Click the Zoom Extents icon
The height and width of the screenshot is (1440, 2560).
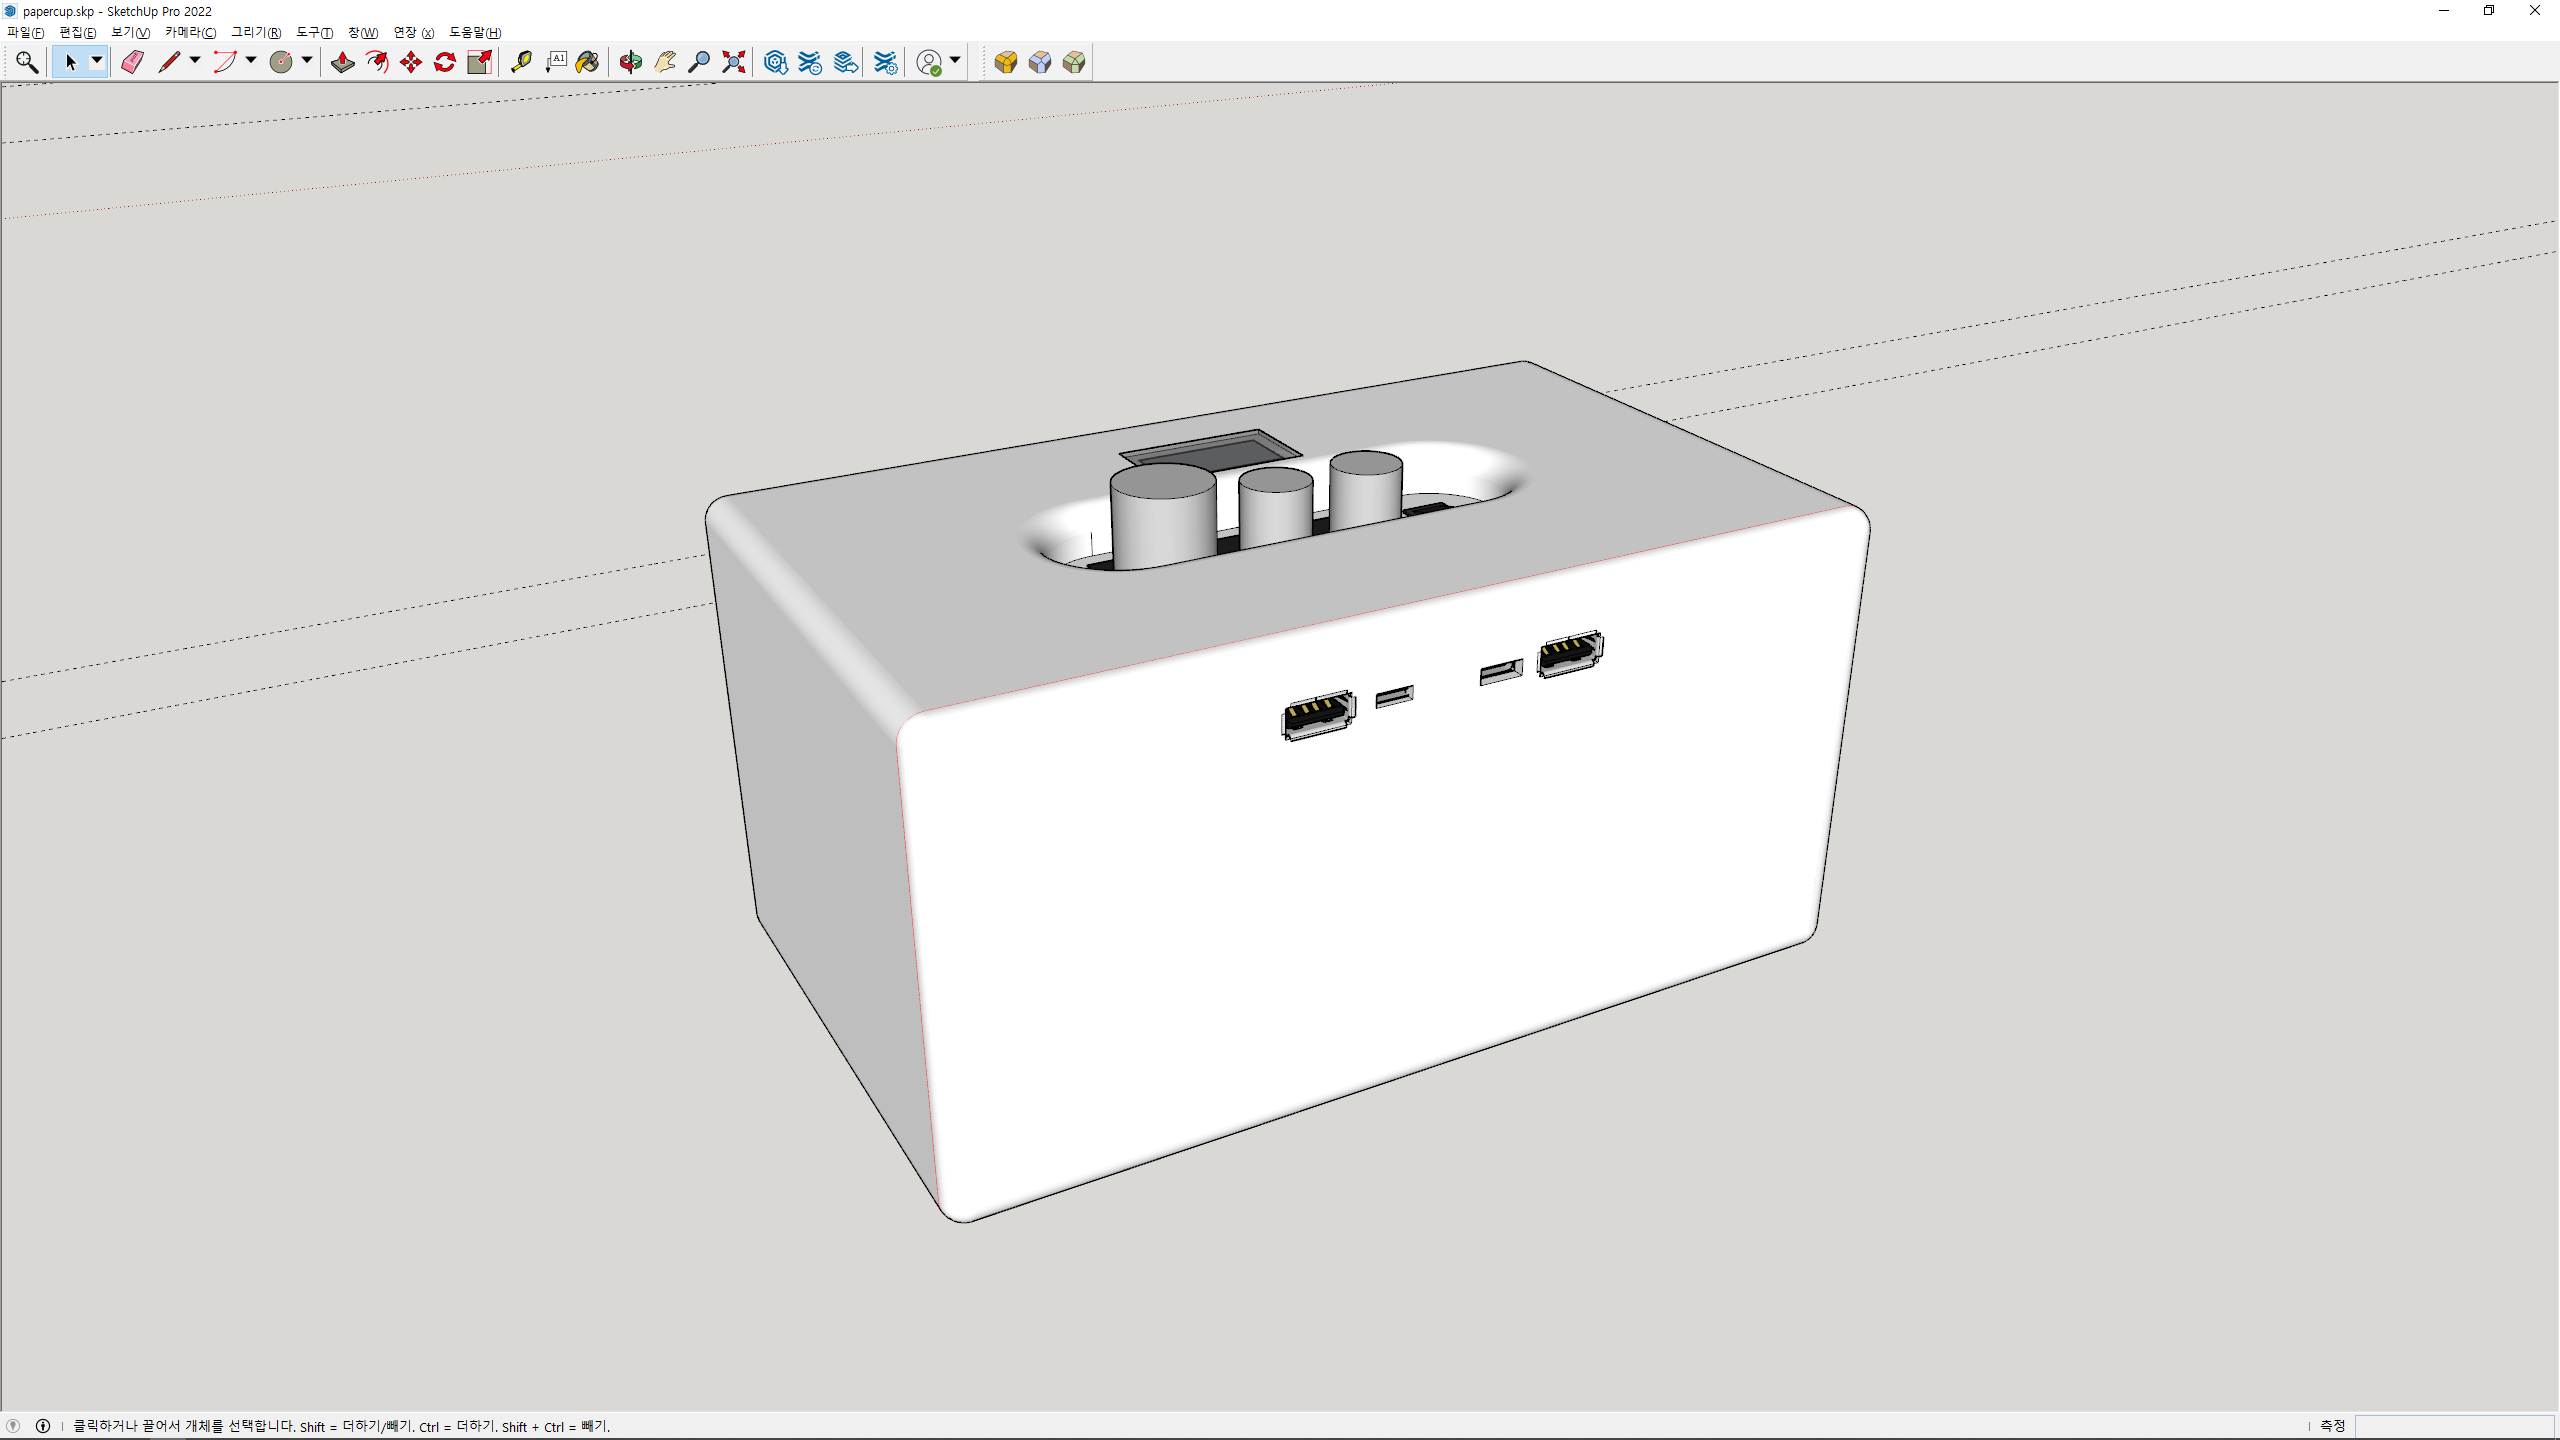point(734,62)
